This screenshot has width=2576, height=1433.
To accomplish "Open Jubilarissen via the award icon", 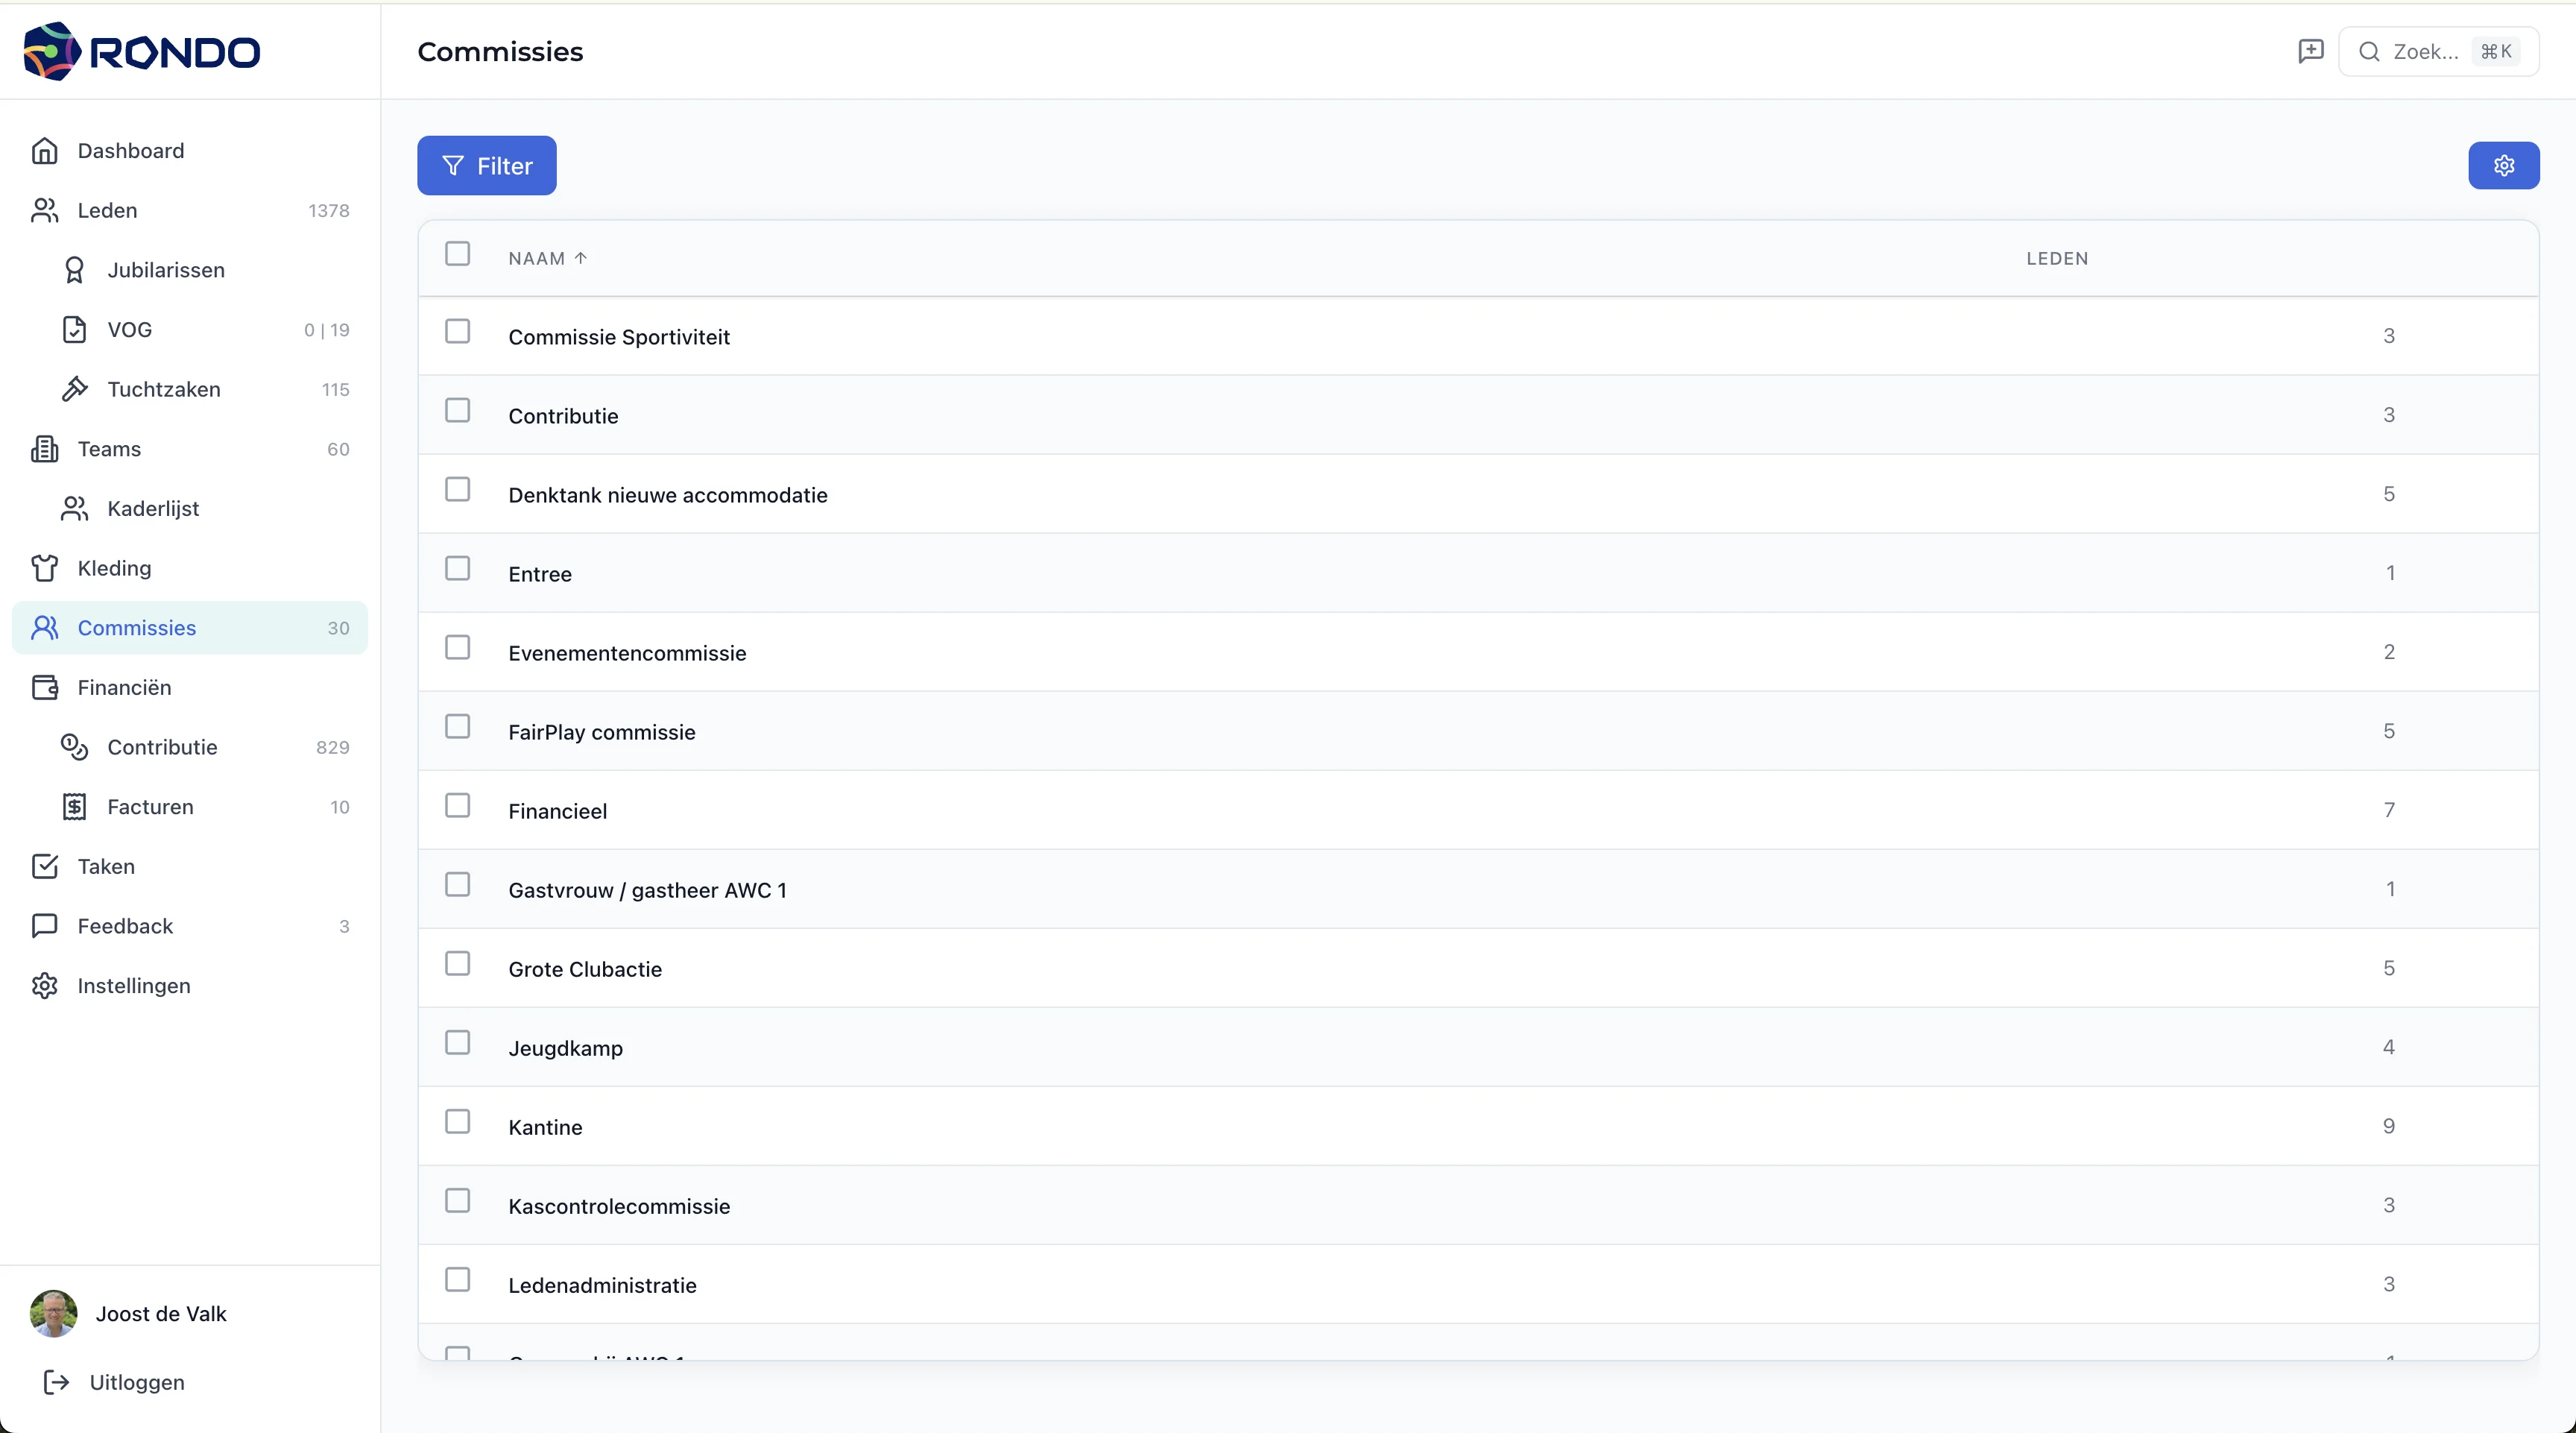I will click(x=74, y=270).
